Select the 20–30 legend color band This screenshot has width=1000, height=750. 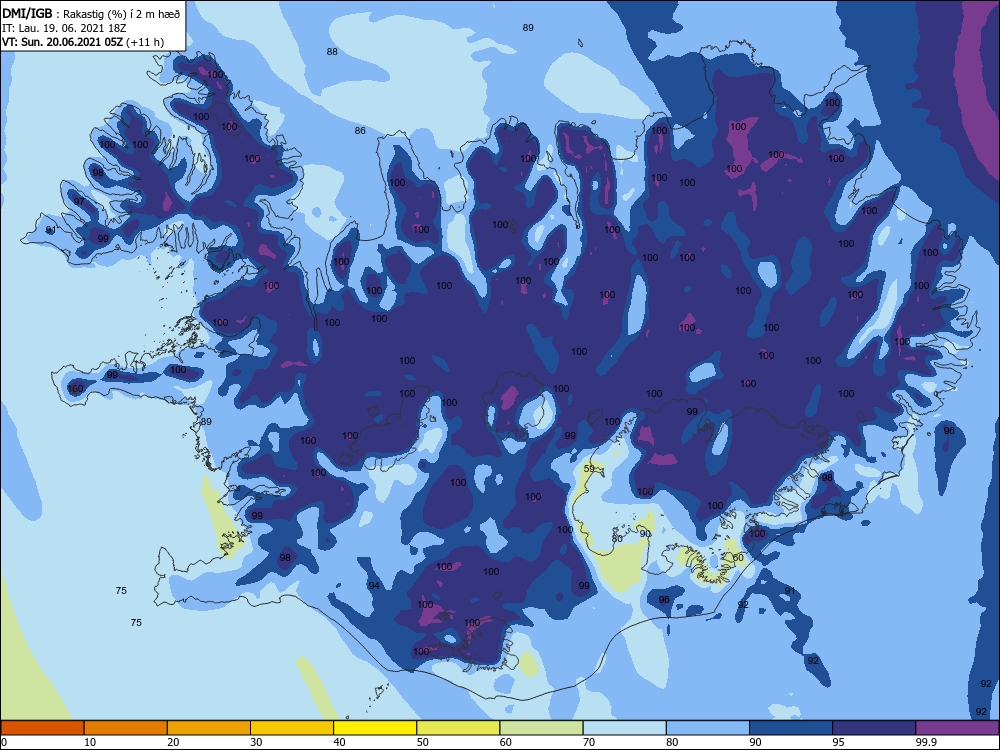(x=209, y=728)
